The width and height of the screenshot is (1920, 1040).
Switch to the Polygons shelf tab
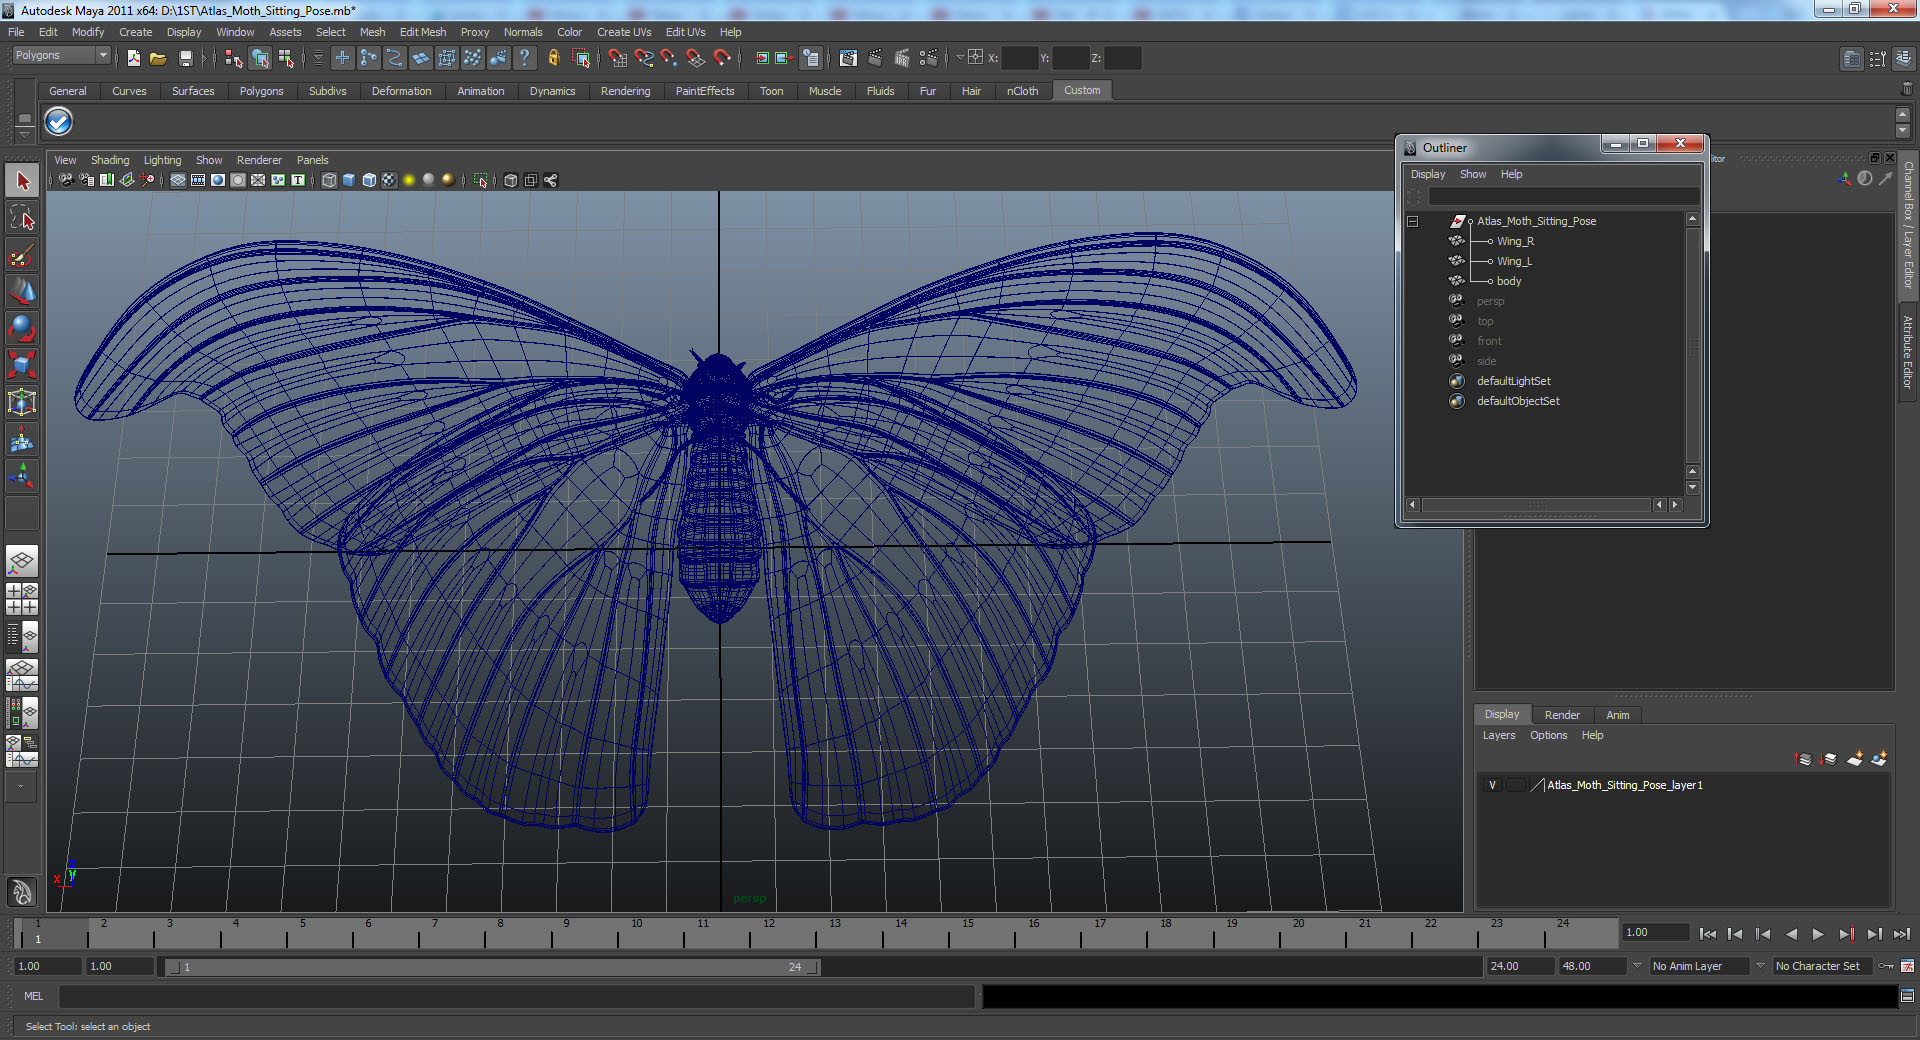click(261, 91)
